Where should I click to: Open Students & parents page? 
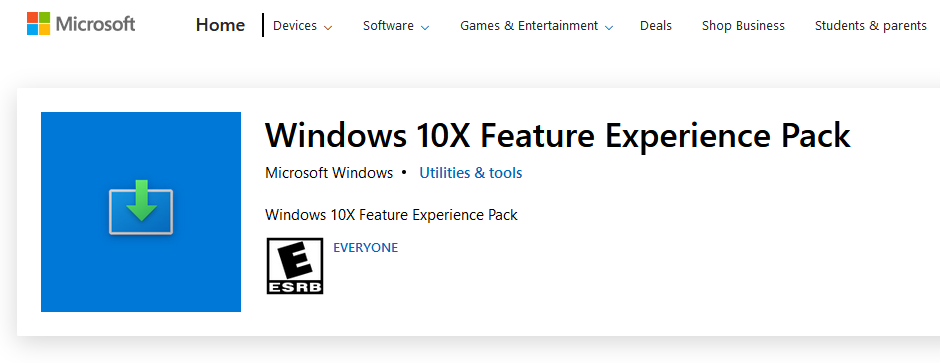870,26
